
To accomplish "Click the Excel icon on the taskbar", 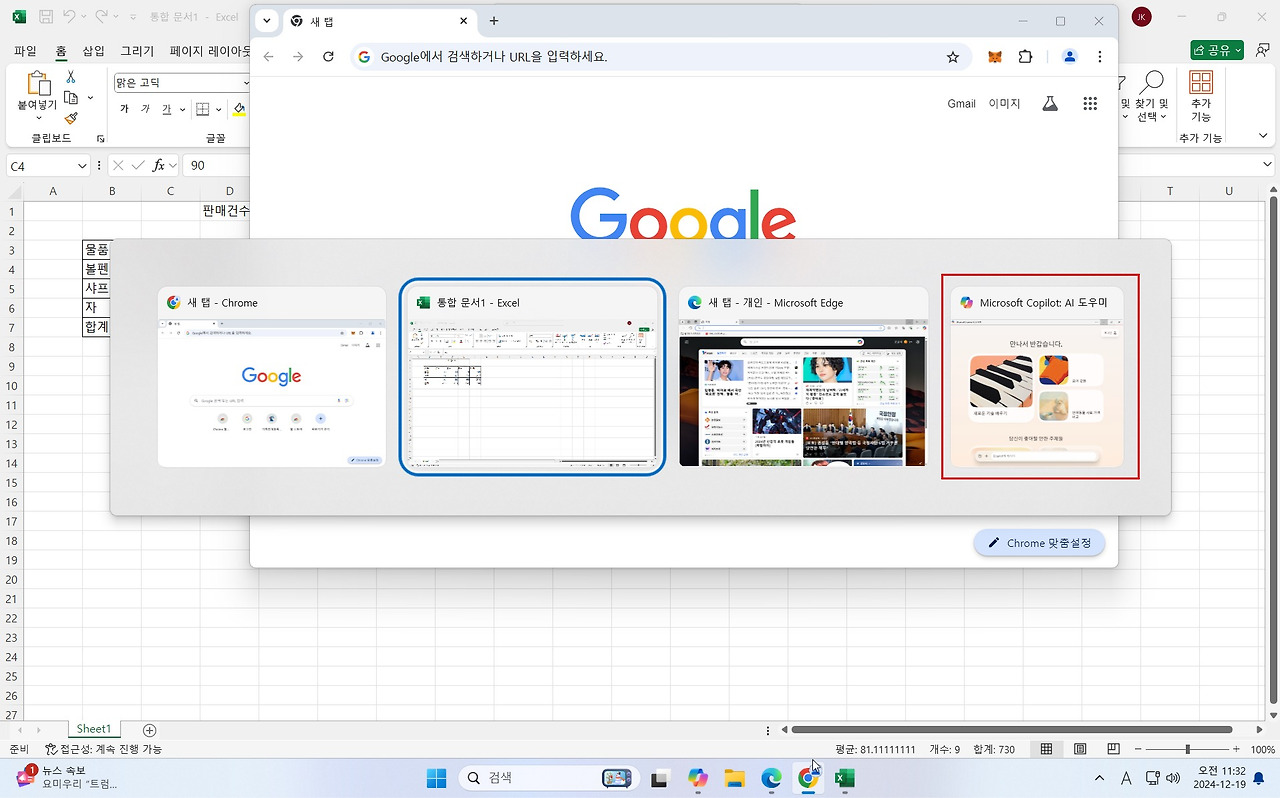I will [x=845, y=778].
